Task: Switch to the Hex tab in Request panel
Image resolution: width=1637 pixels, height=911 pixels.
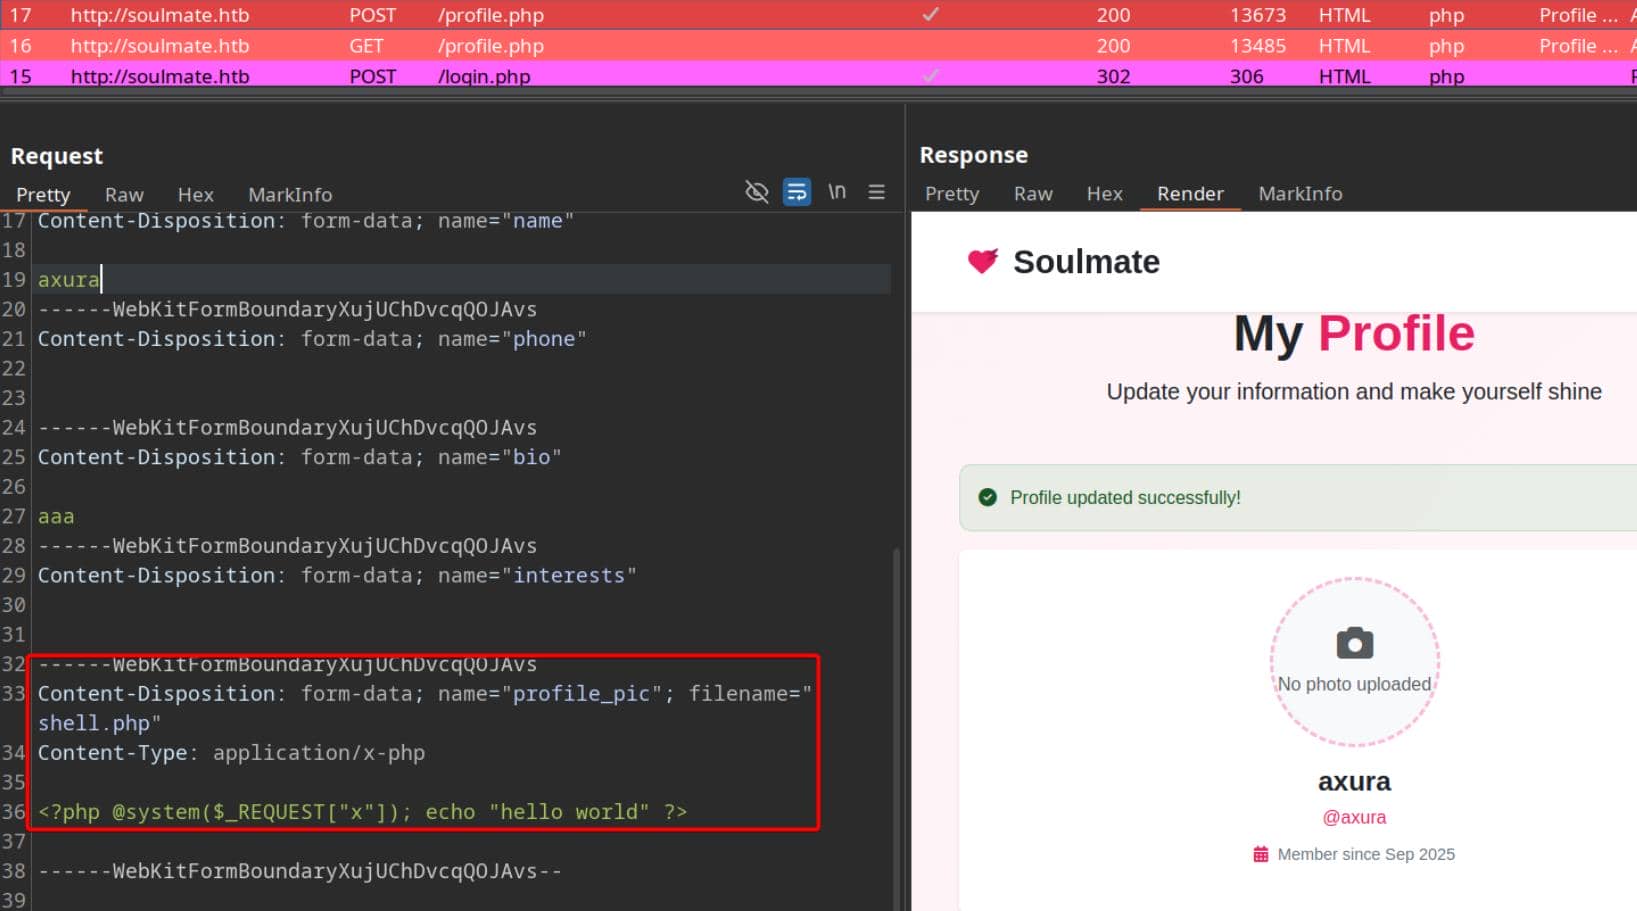Action: pyautogui.click(x=195, y=194)
